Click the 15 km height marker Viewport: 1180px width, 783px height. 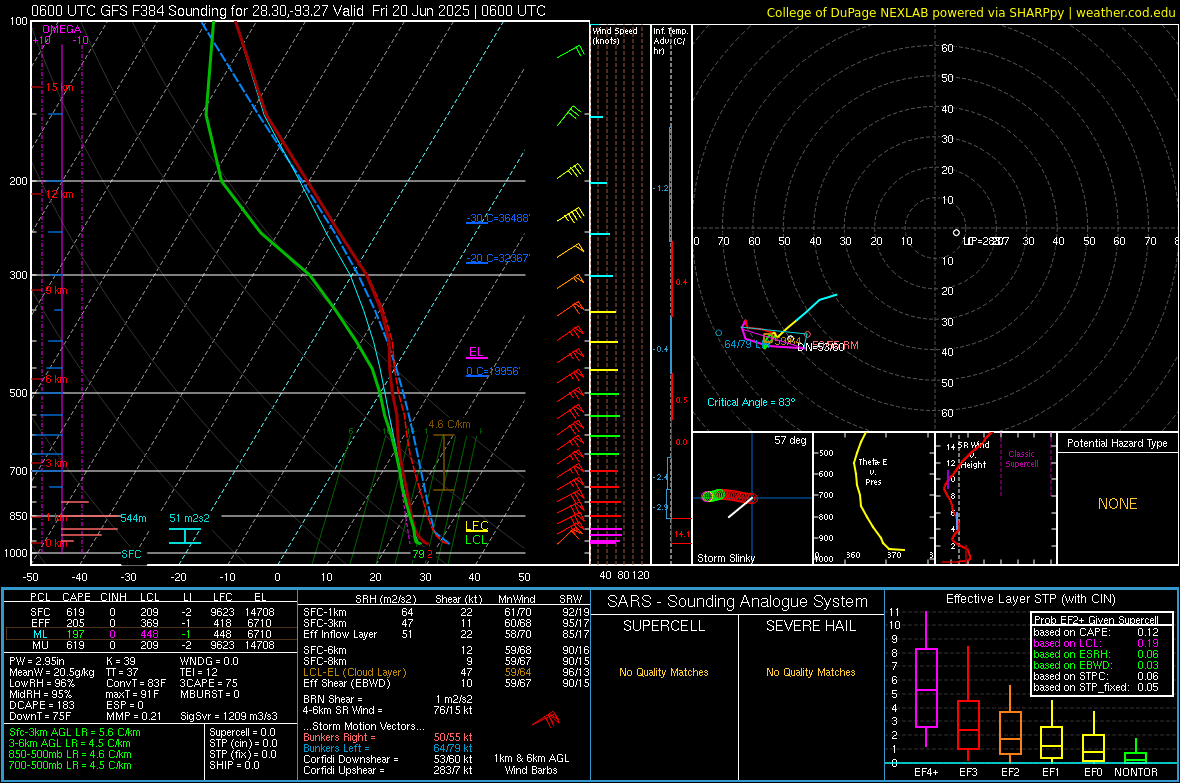[59, 87]
